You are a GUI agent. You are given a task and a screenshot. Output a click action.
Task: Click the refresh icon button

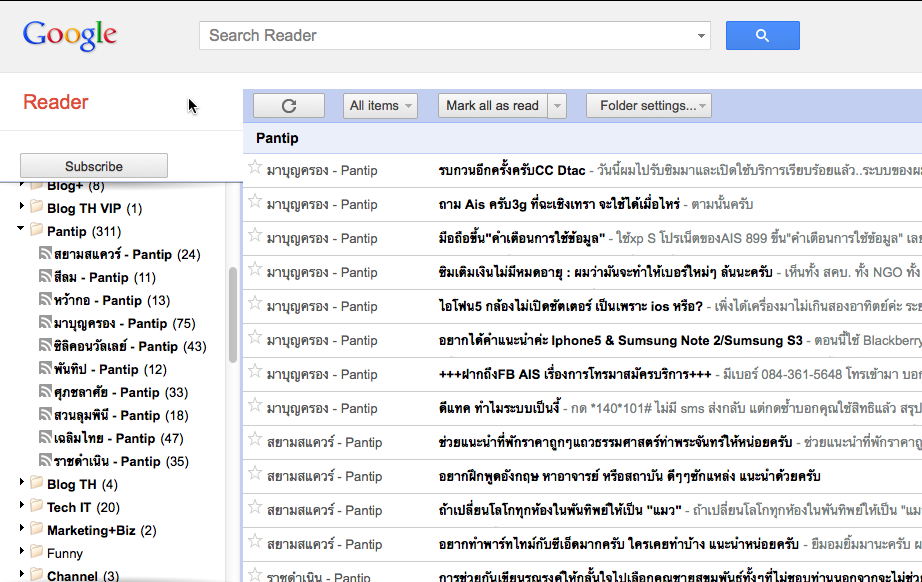click(289, 106)
